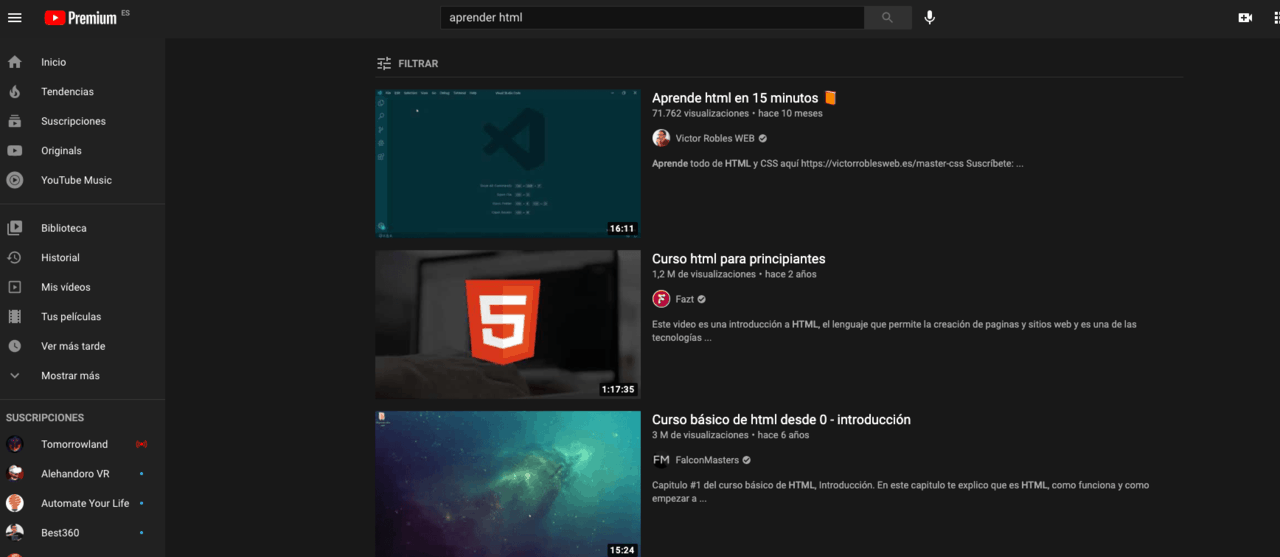Visit Victor Robles WEB channel name

715,139
